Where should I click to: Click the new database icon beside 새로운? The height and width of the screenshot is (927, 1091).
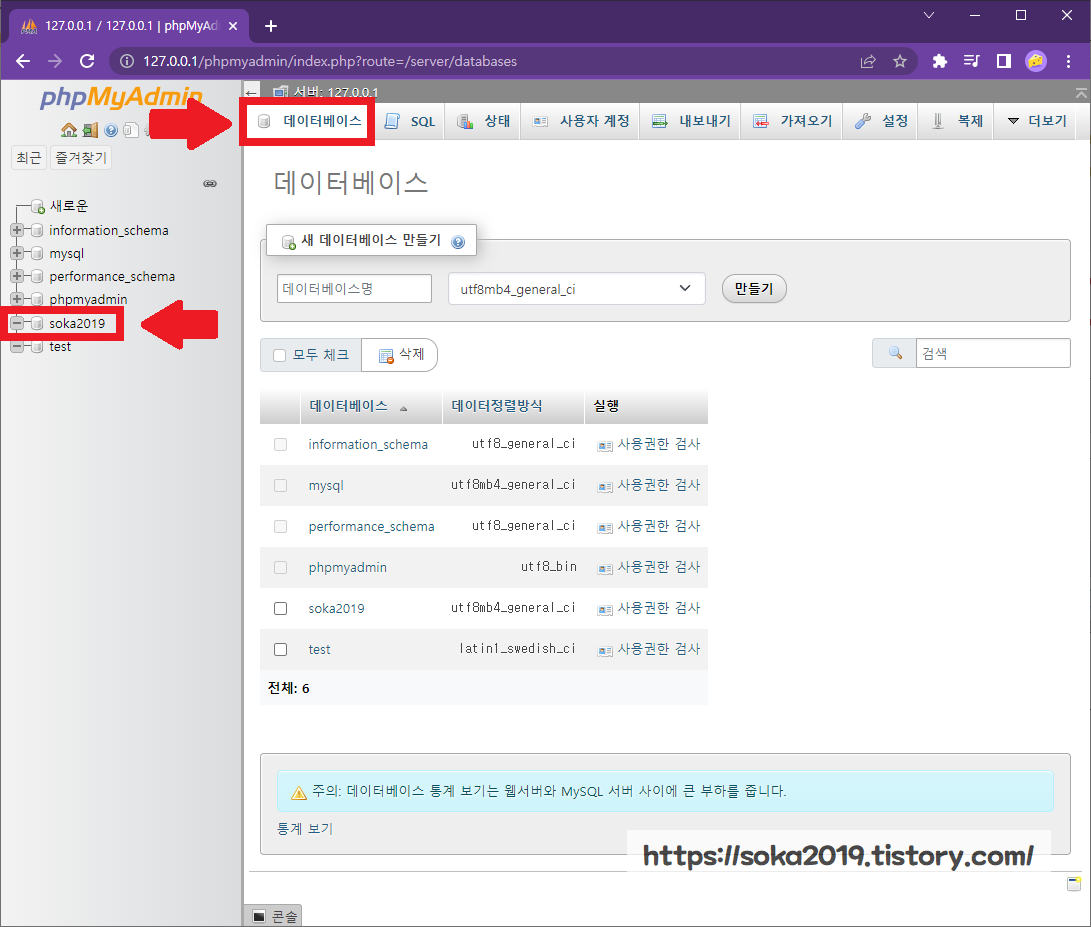point(38,207)
